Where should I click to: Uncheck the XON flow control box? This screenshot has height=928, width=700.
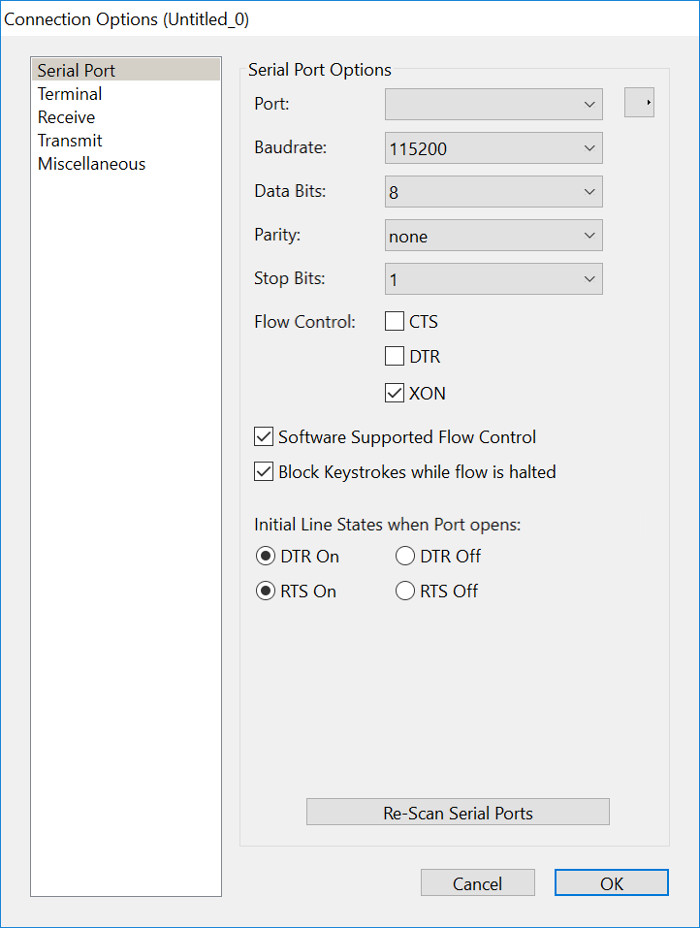tap(395, 393)
